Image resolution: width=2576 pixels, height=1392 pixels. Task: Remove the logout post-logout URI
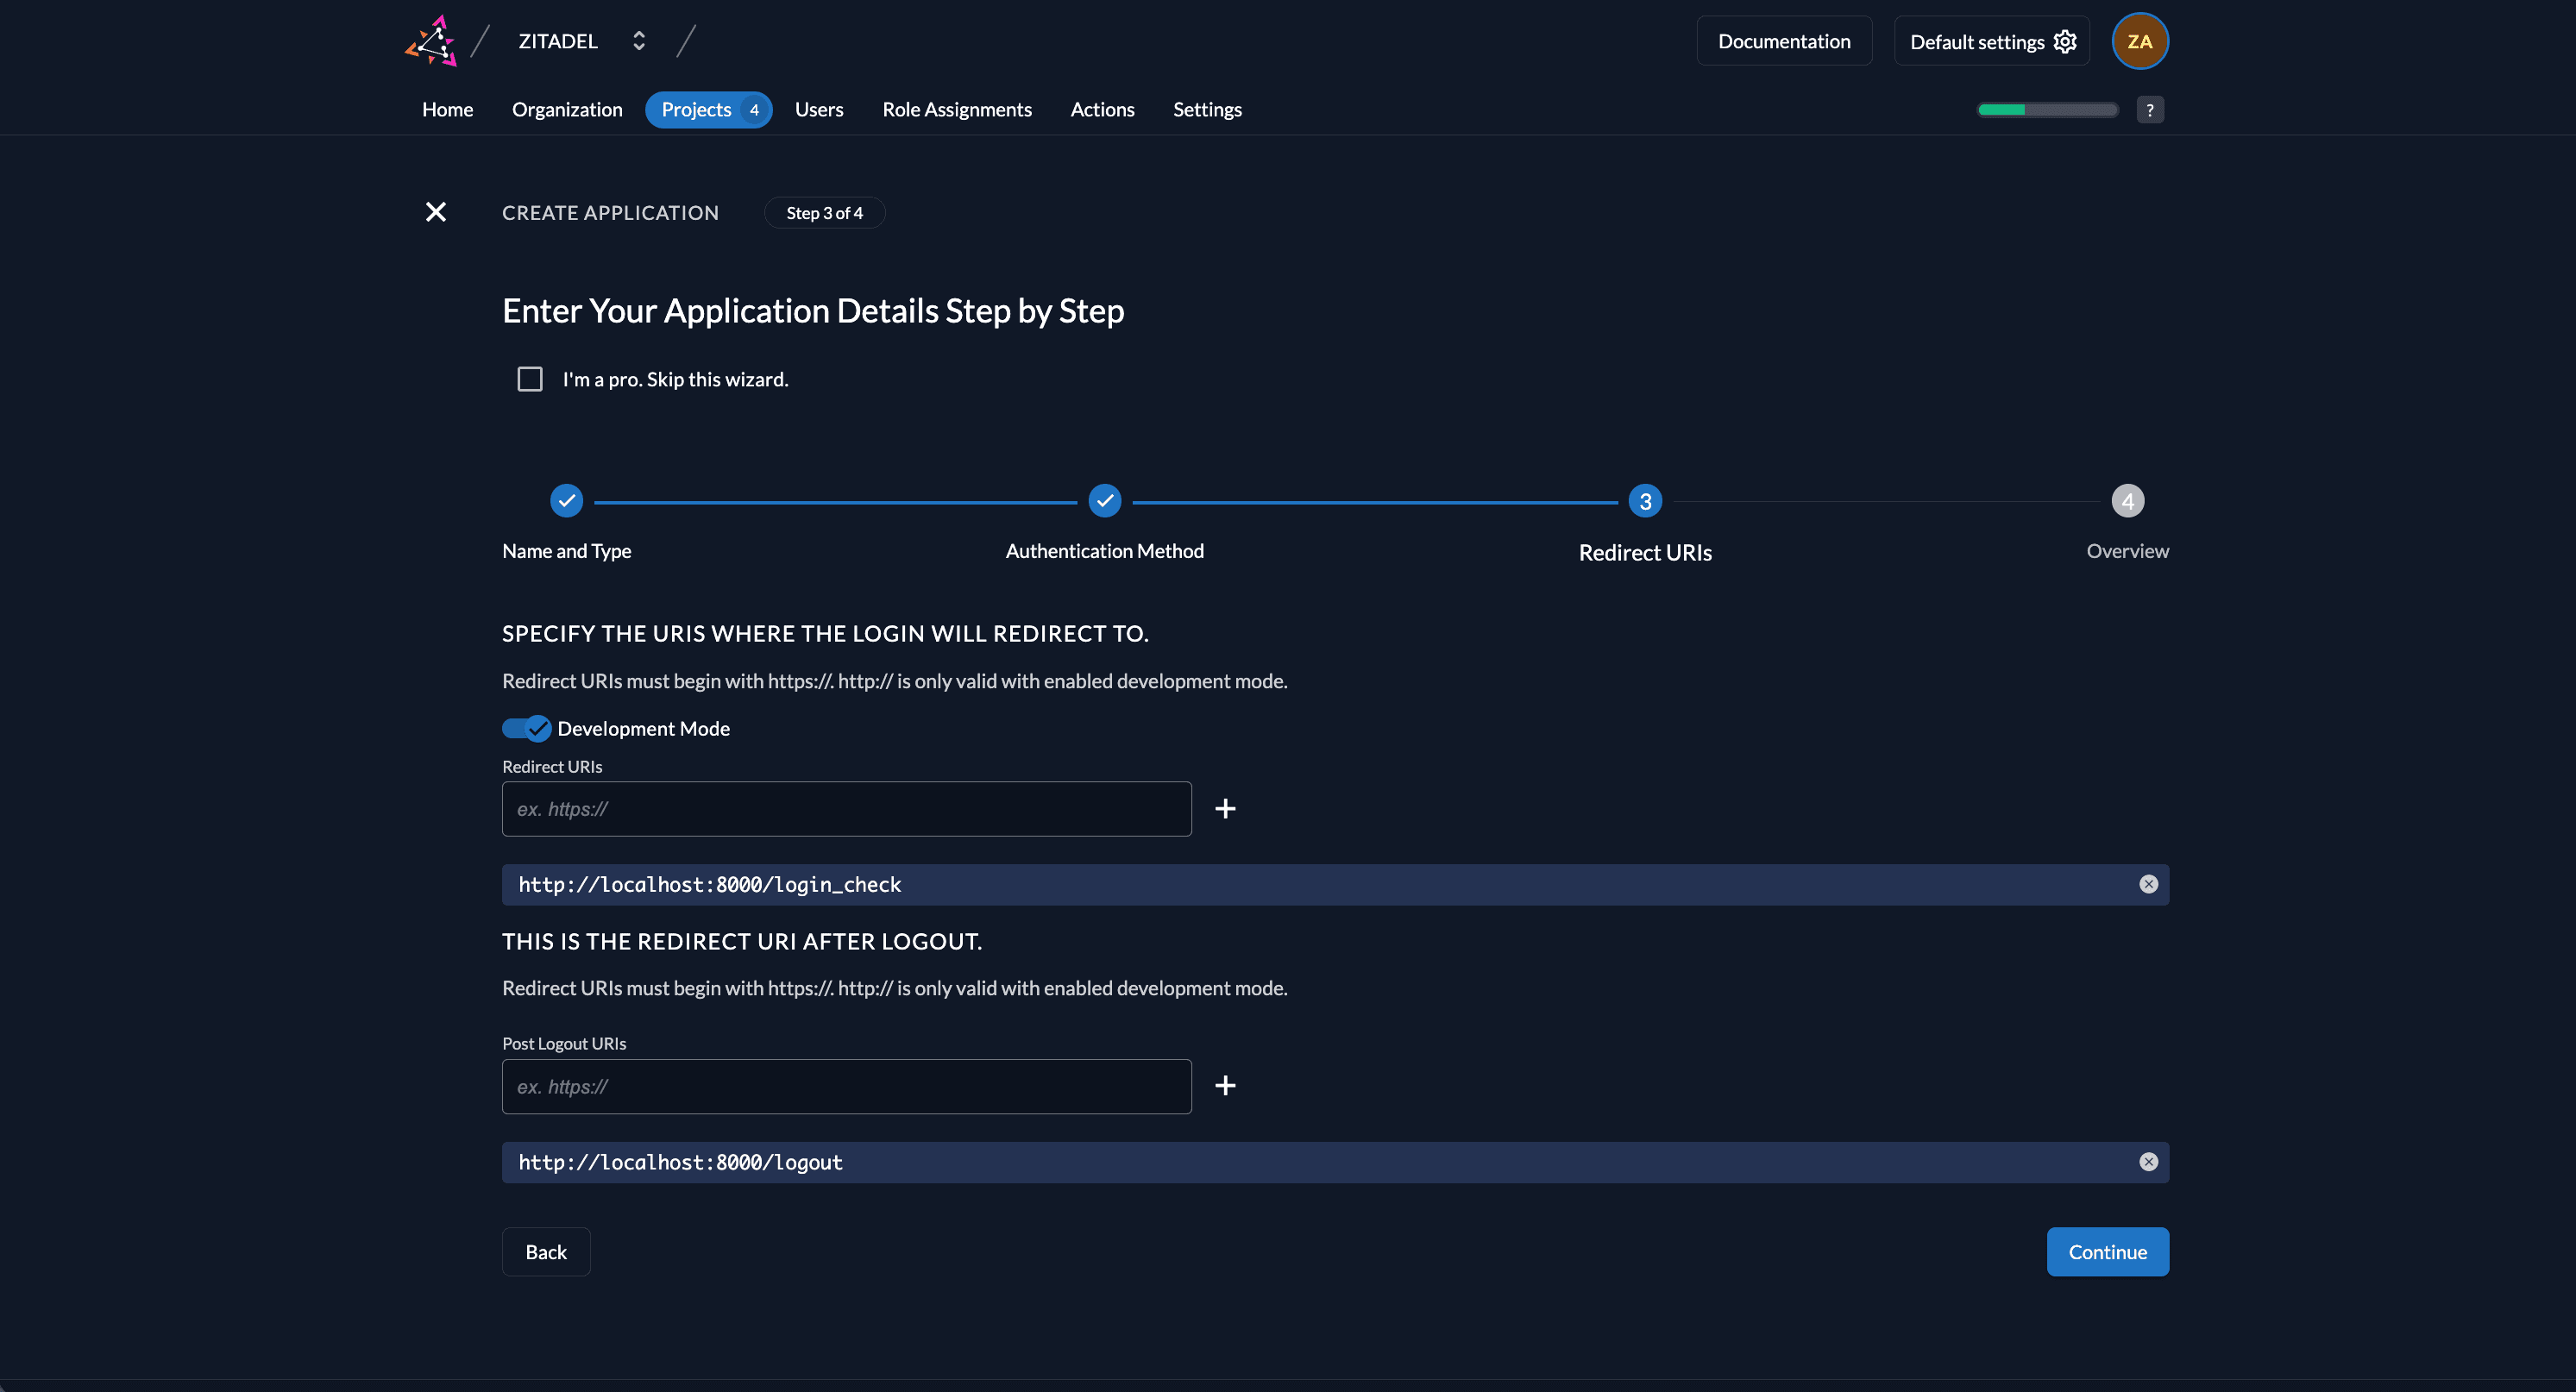[2148, 1161]
